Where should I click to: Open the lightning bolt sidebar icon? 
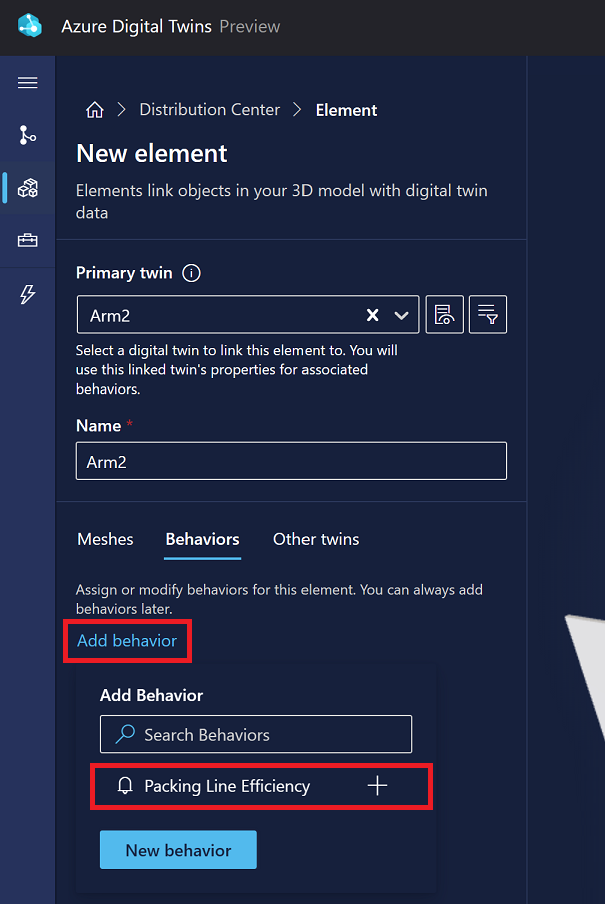click(x=28, y=294)
